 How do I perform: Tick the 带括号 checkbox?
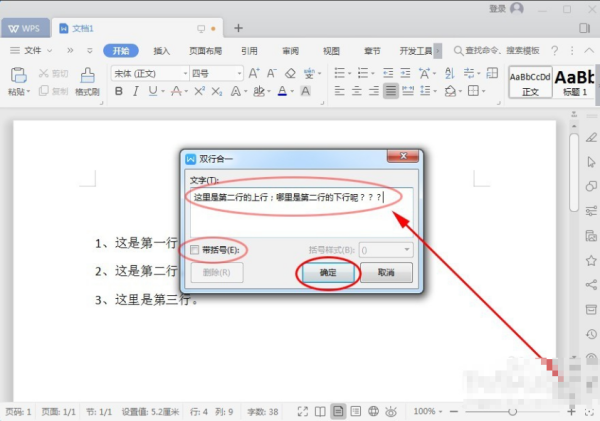tap(194, 250)
